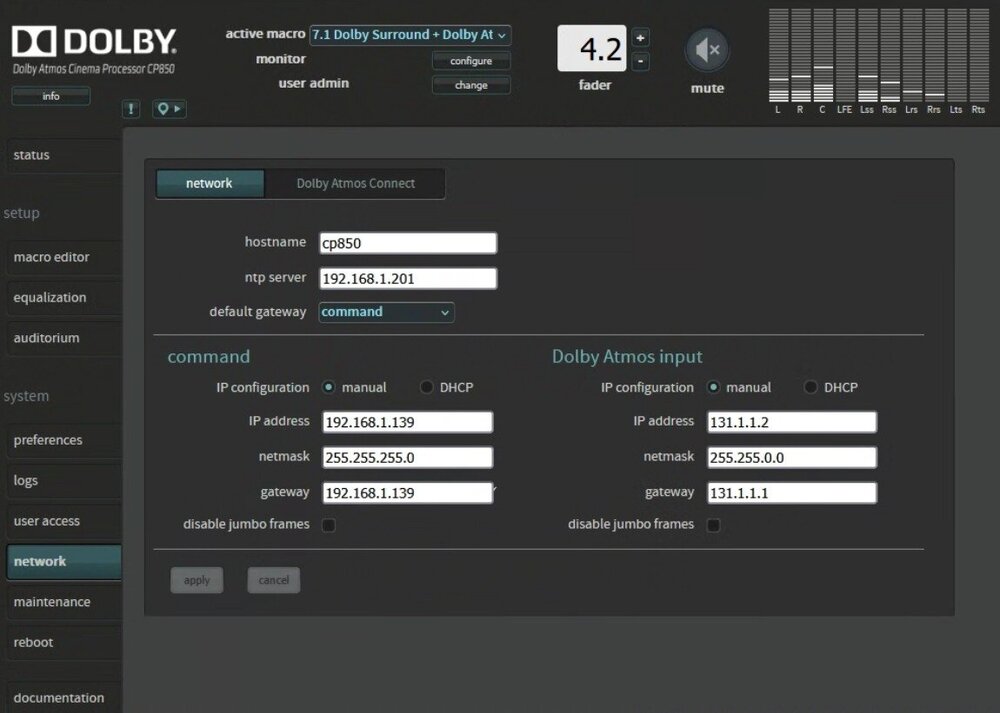Open the active macro dropdown
The height and width of the screenshot is (713, 1000).
(410, 35)
